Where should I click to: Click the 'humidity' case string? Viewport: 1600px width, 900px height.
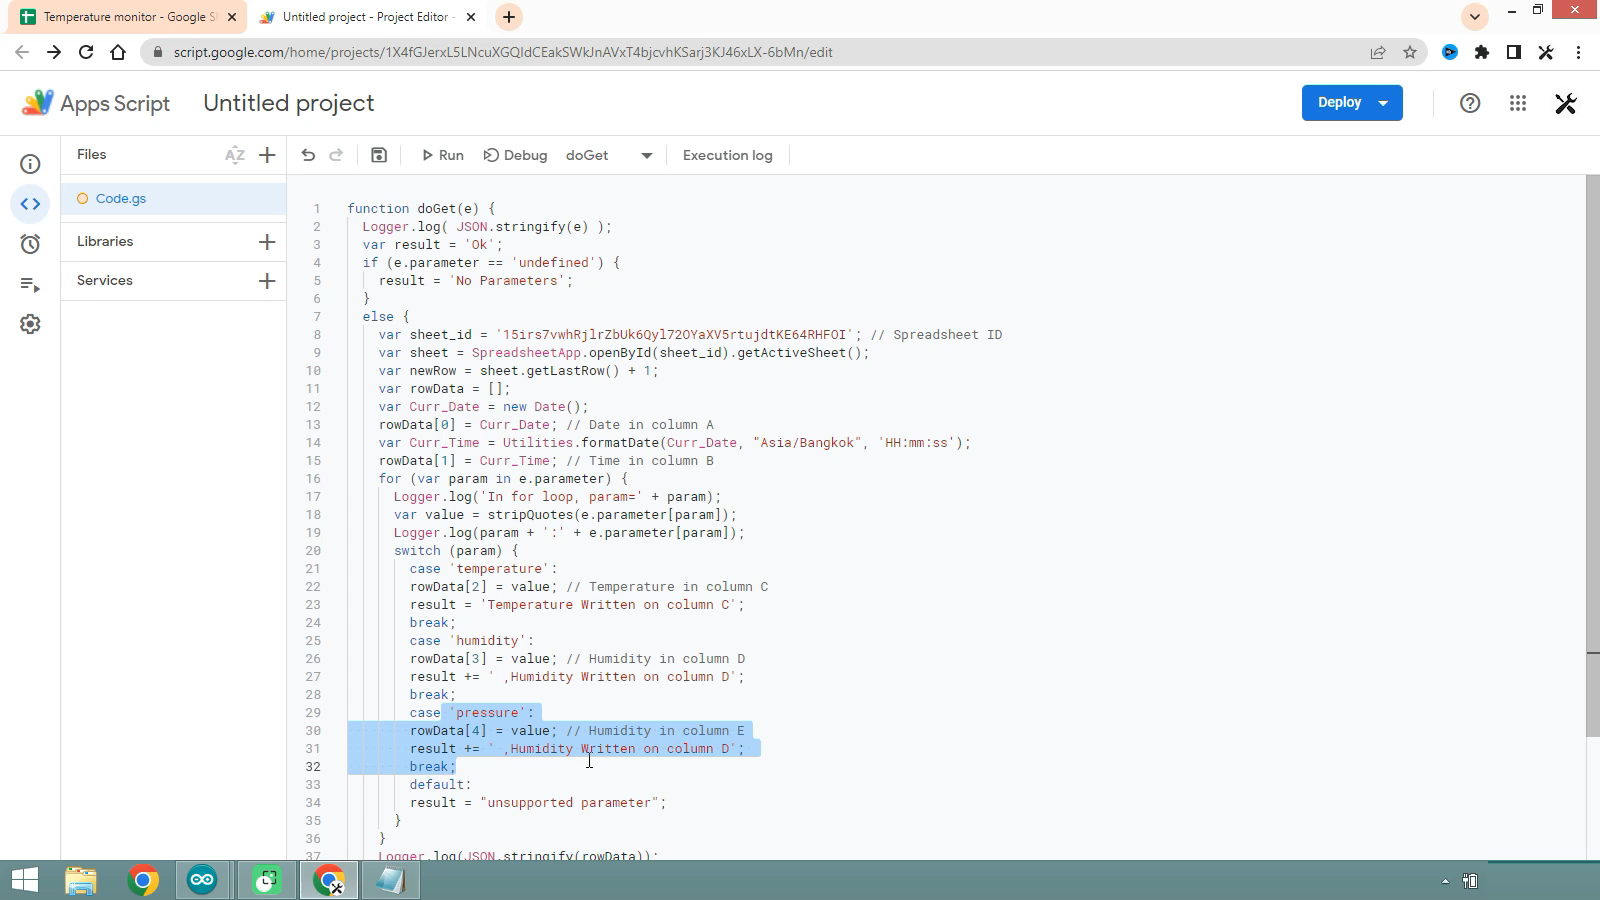(x=487, y=641)
